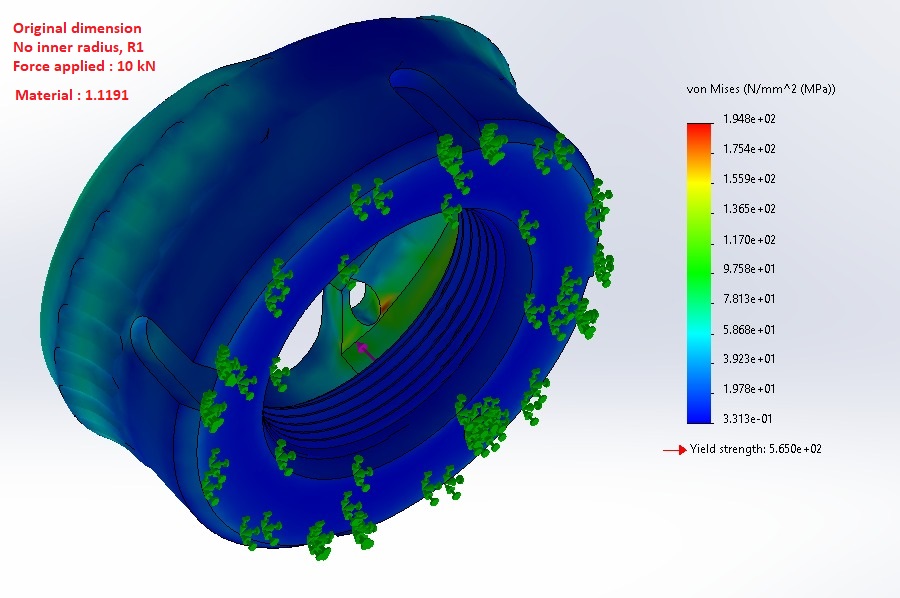Select the pink force arrow on the model

coord(366,351)
